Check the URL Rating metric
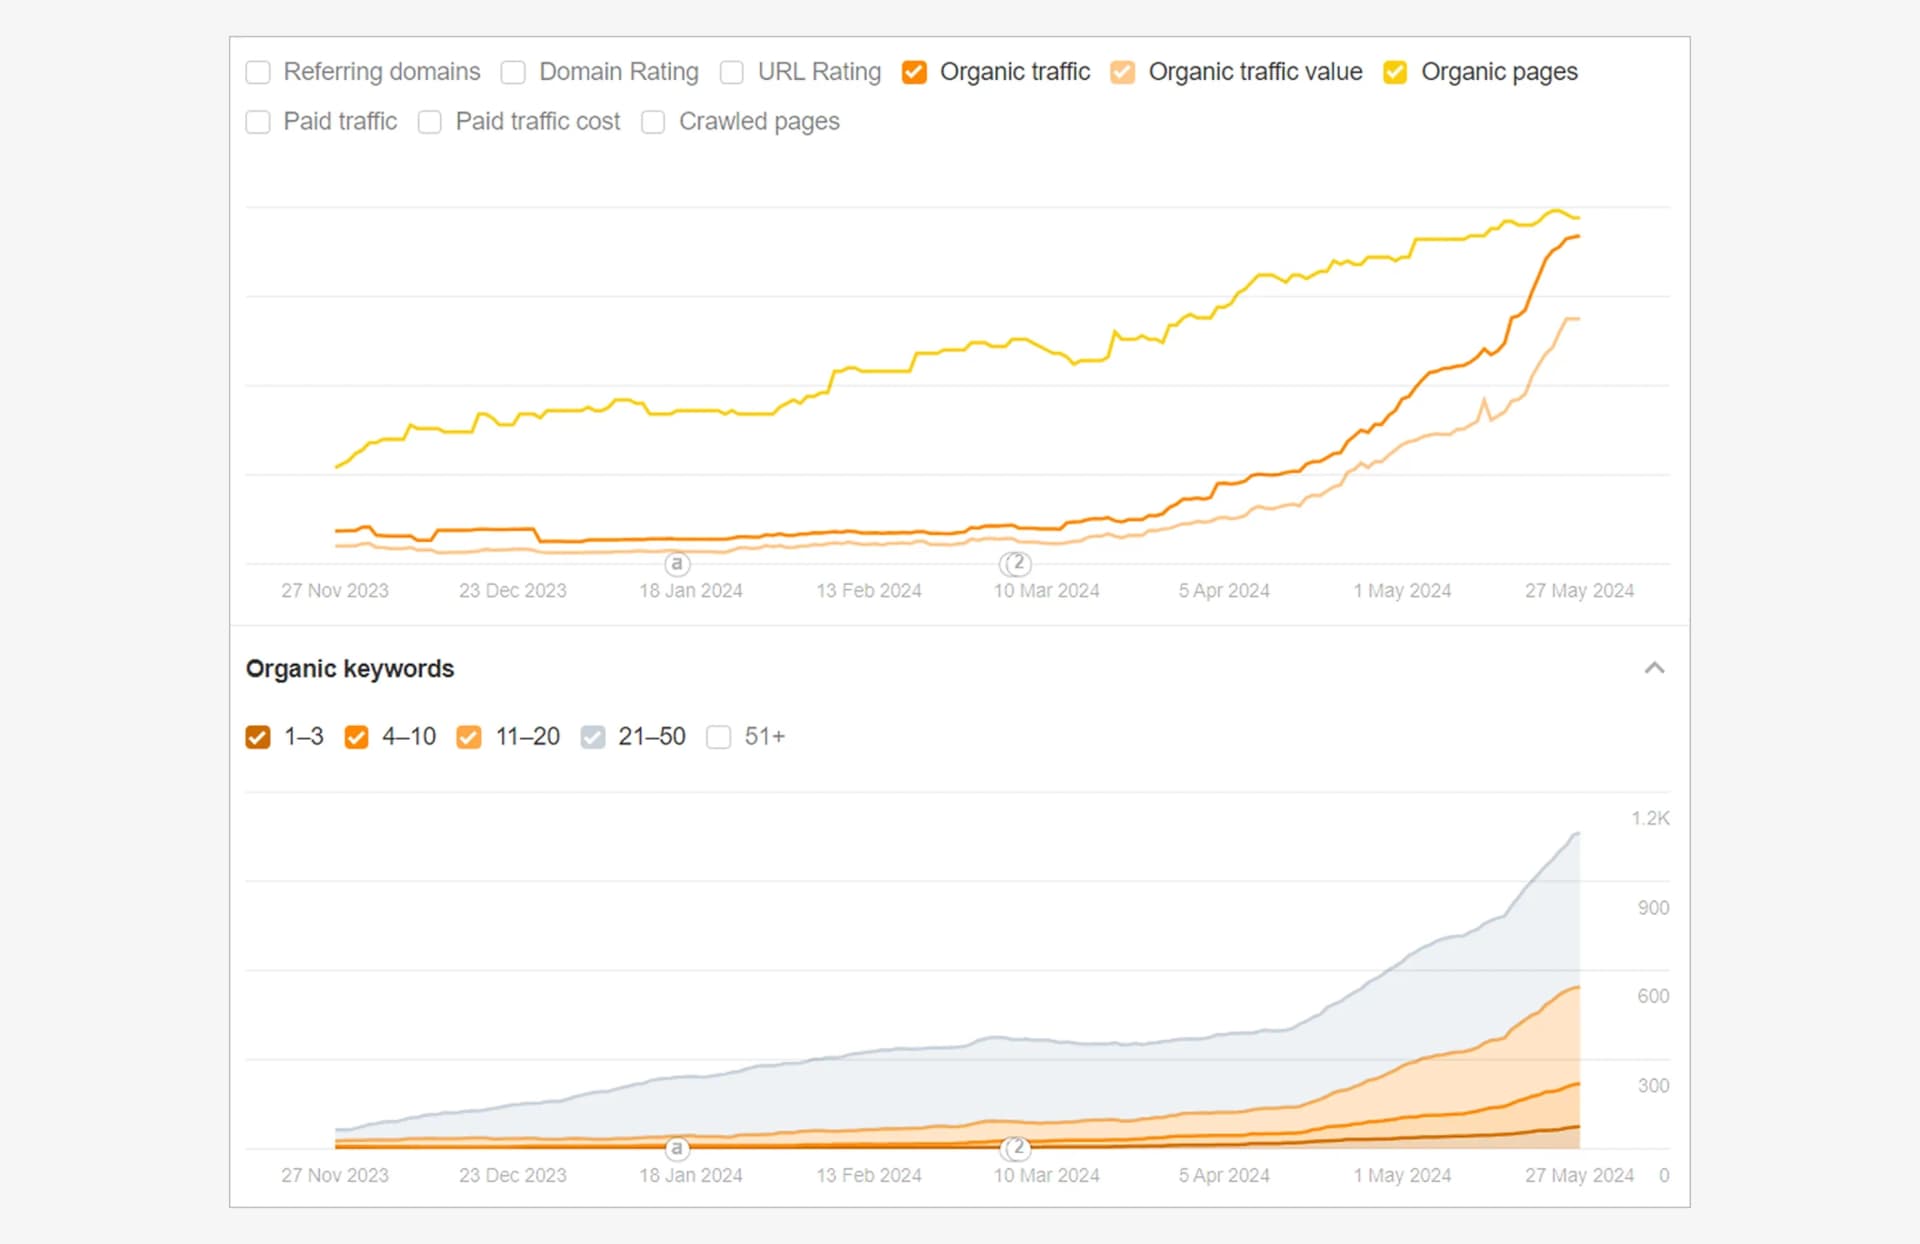Viewport: 1920px width, 1244px height. click(732, 72)
